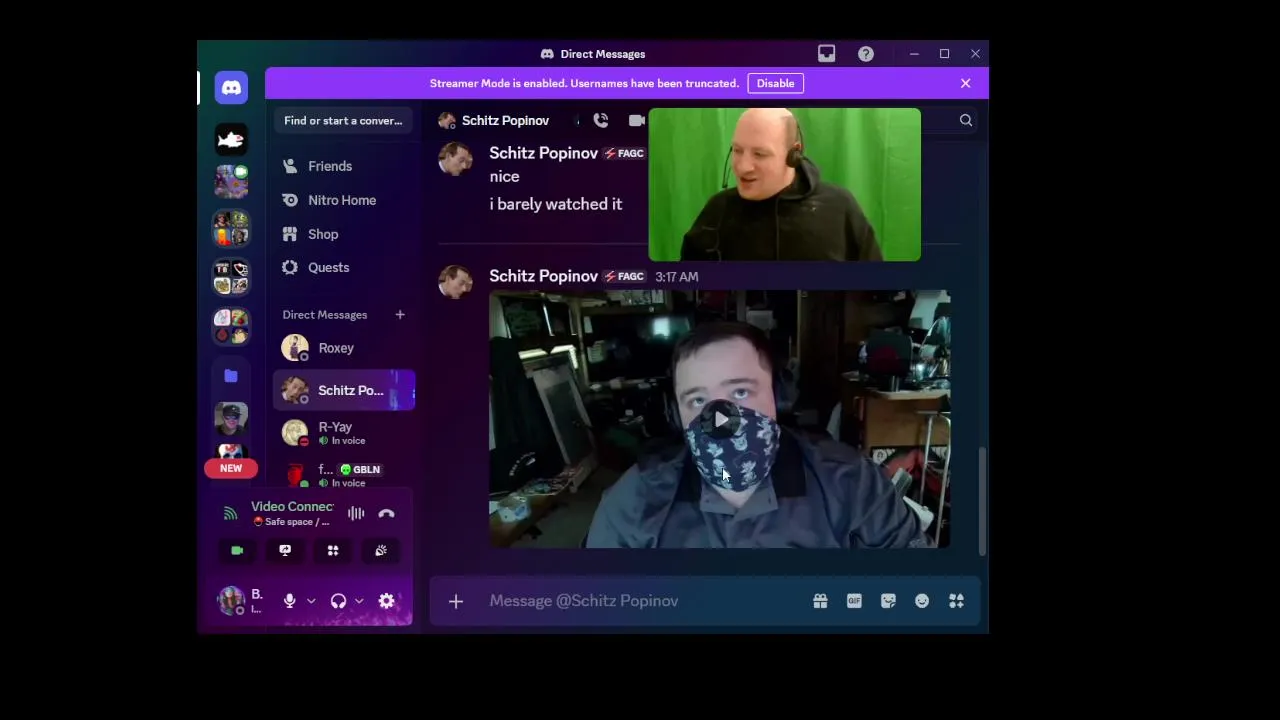
Task: Click Schitz Popinov avatar beside 3:17 AM message
Action: coord(456,282)
